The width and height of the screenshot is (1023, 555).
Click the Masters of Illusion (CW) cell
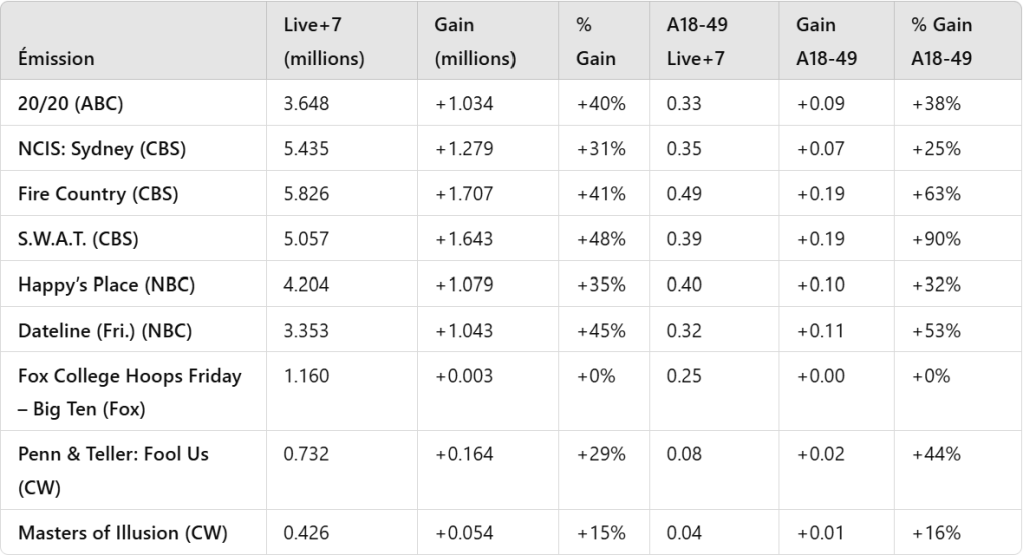pos(122,533)
